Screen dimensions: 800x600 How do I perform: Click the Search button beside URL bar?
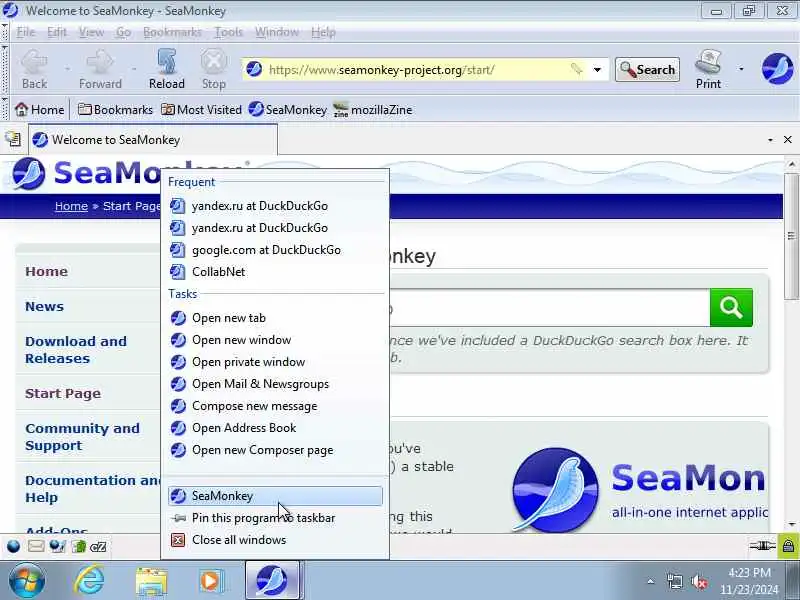coord(647,69)
